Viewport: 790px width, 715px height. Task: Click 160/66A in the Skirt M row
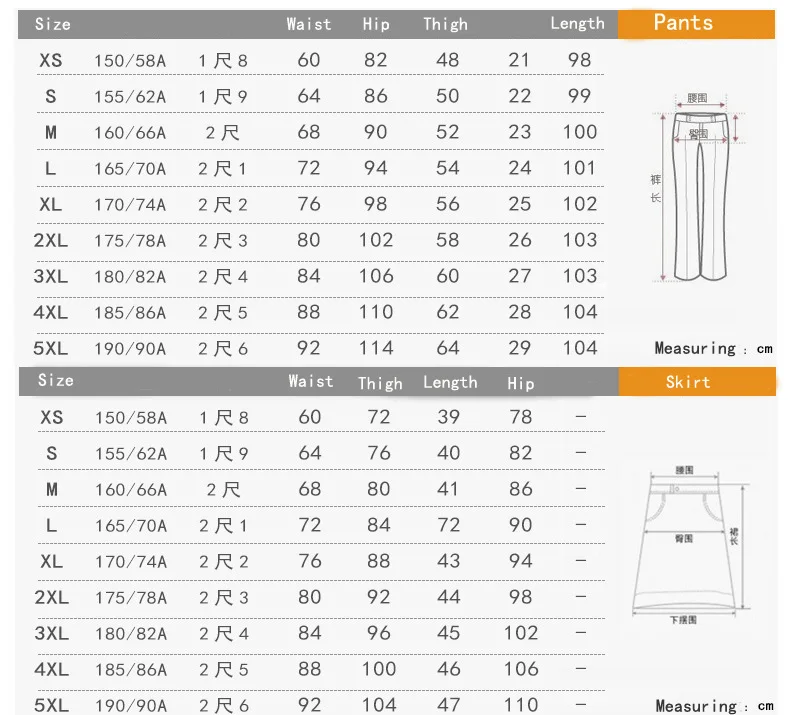(x=131, y=489)
